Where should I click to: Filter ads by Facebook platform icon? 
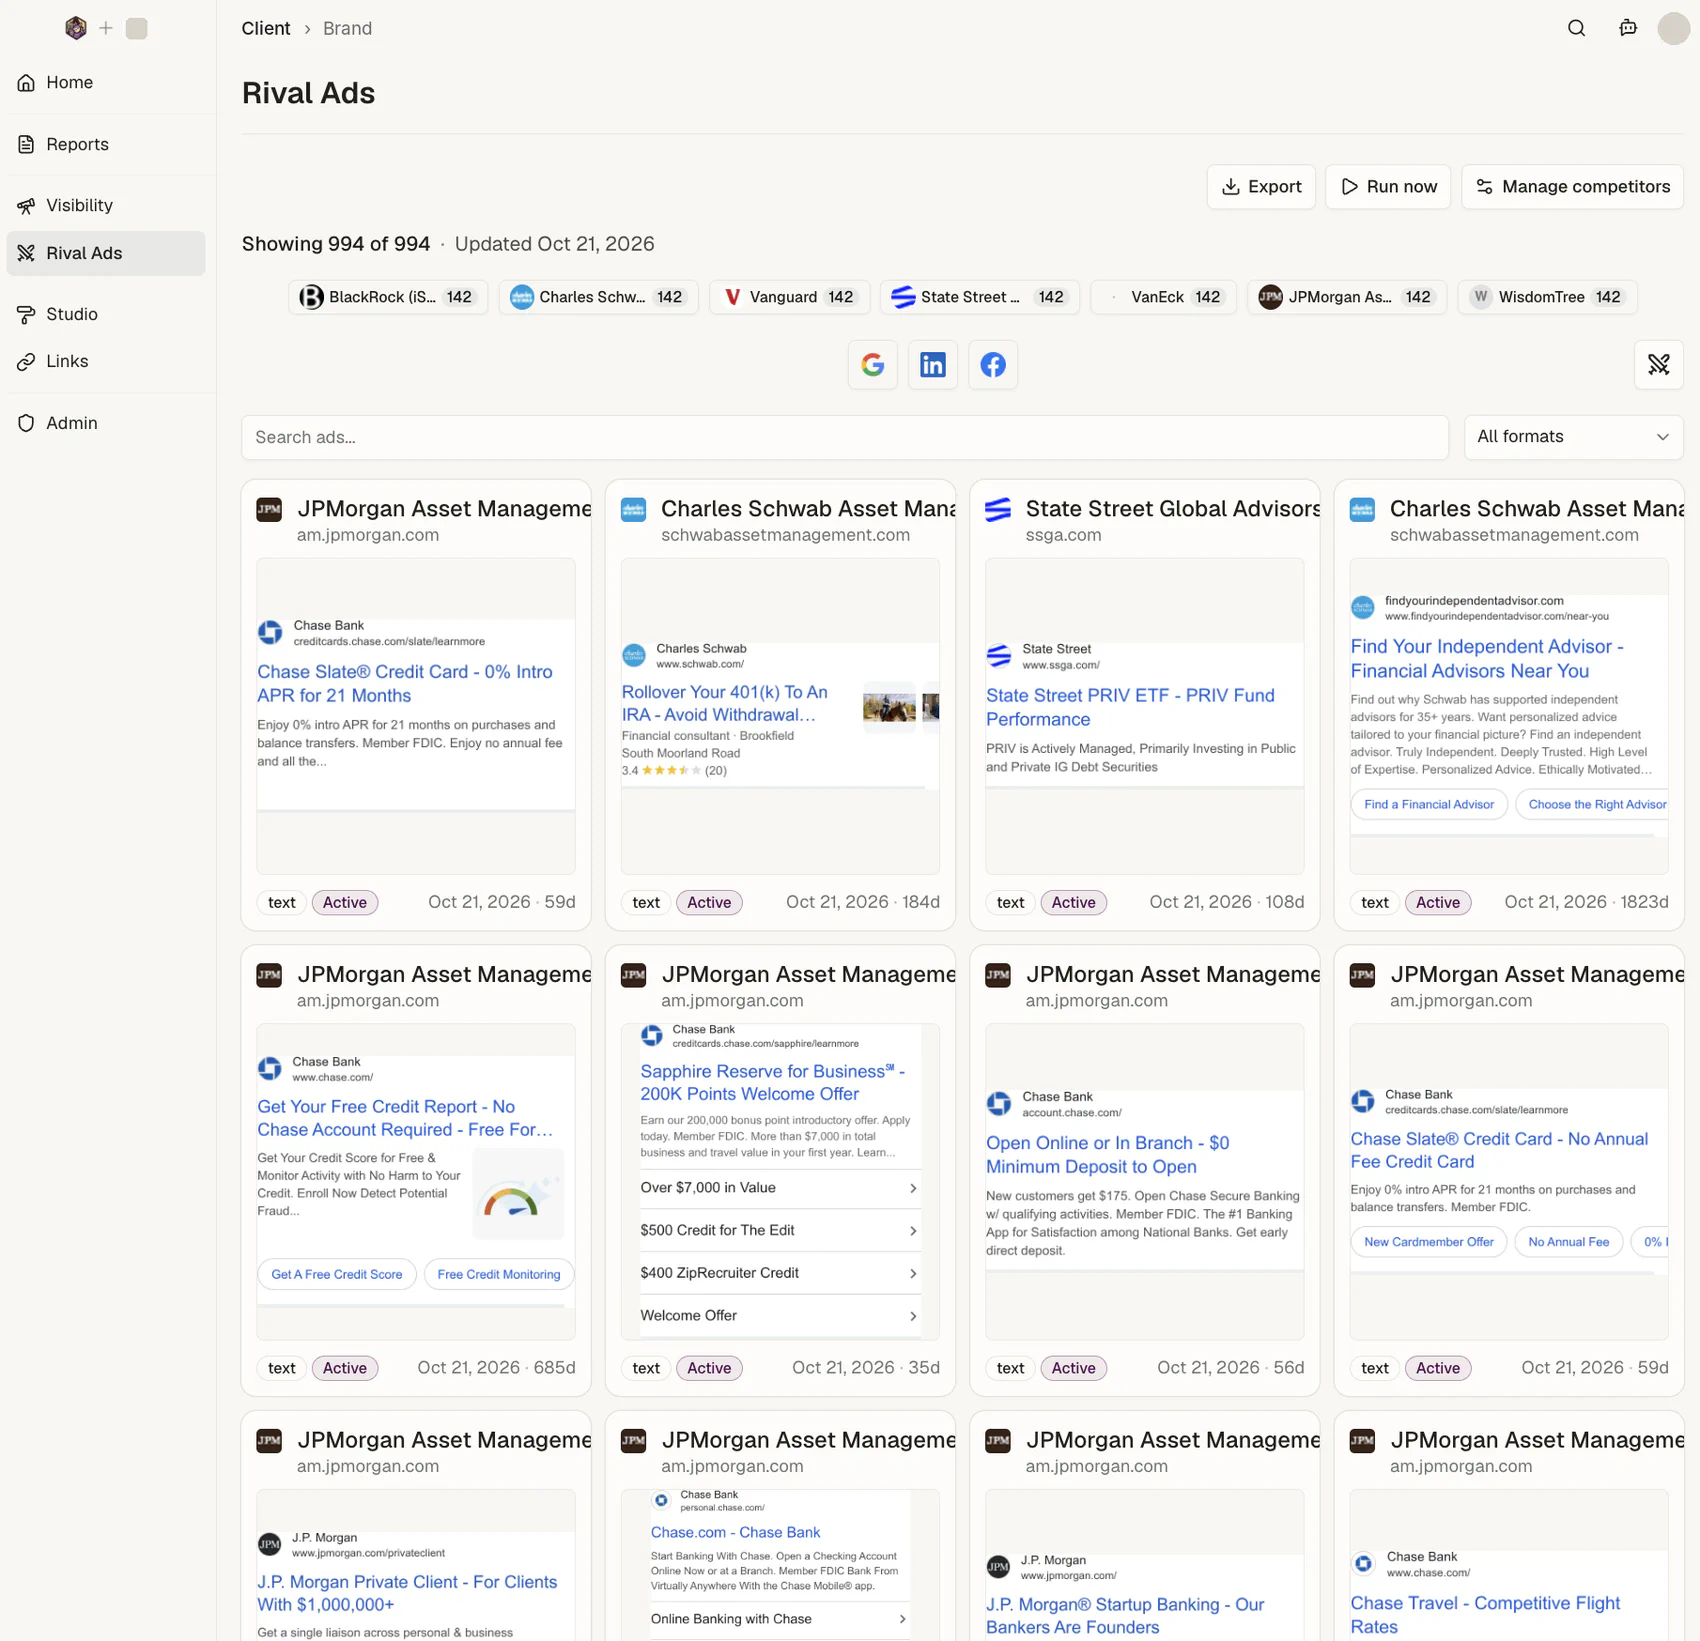(993, 365)
